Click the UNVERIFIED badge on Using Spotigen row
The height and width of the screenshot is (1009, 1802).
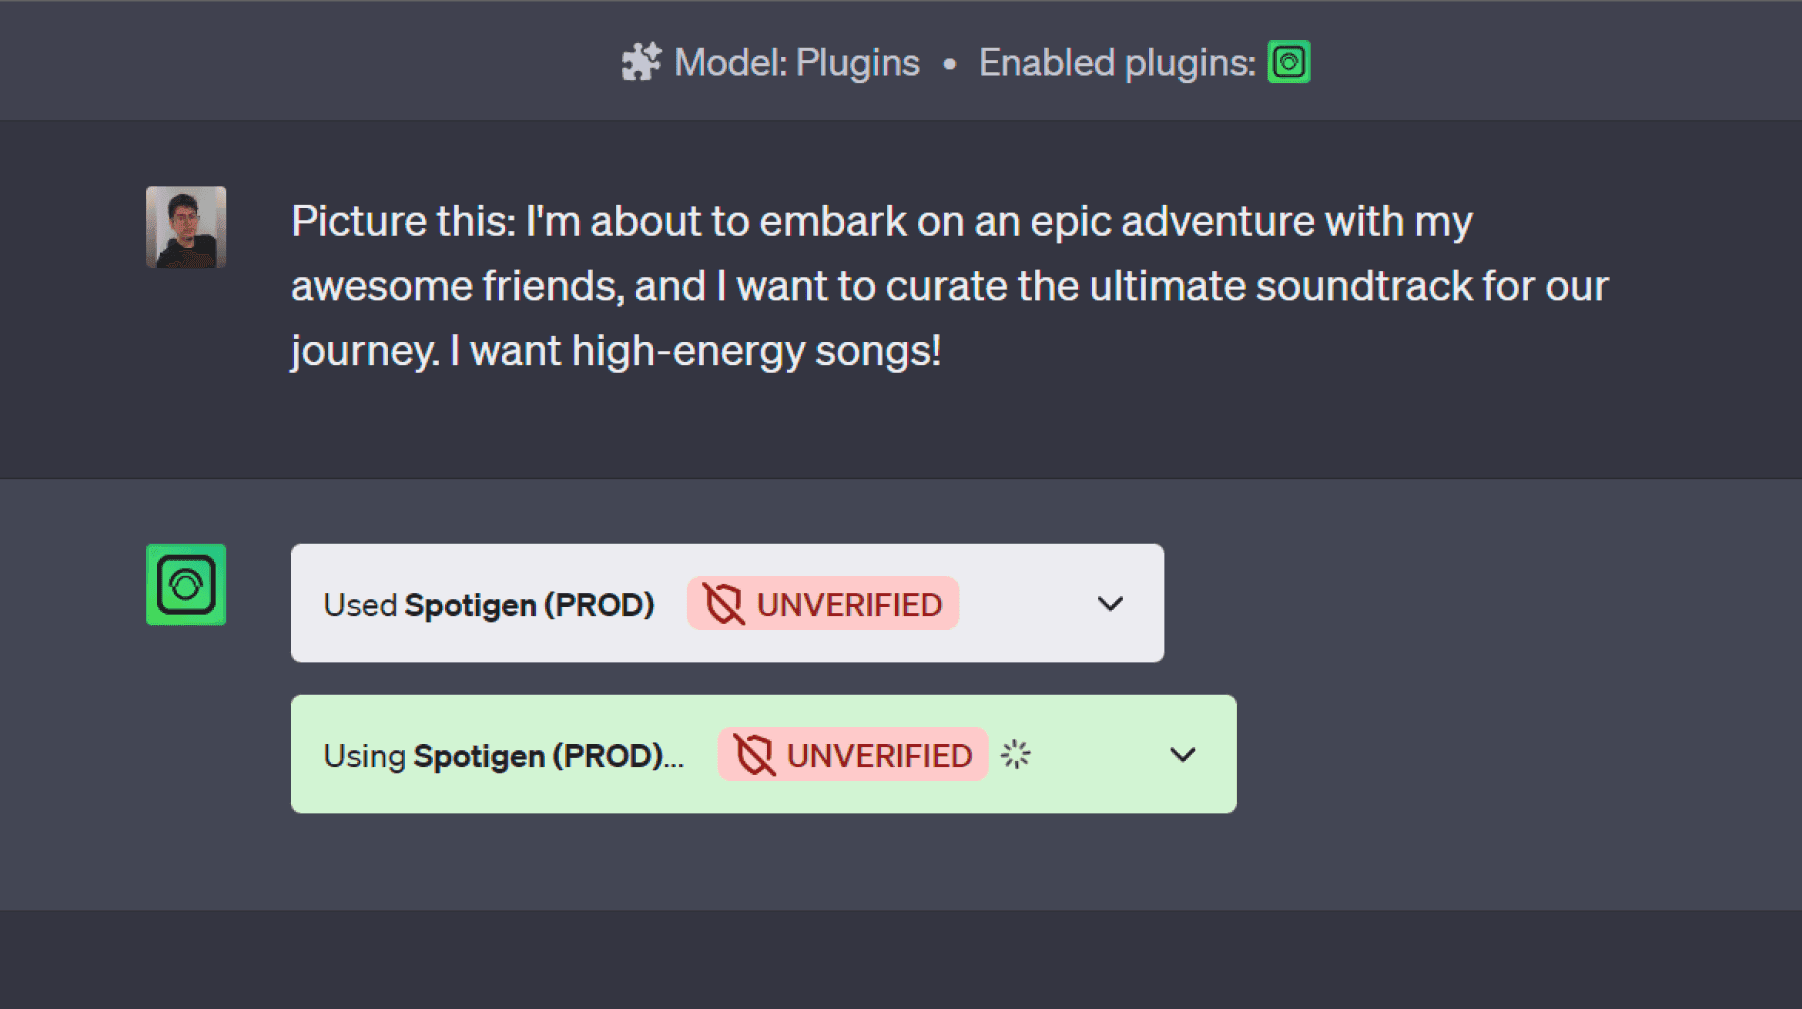[853, 754]
